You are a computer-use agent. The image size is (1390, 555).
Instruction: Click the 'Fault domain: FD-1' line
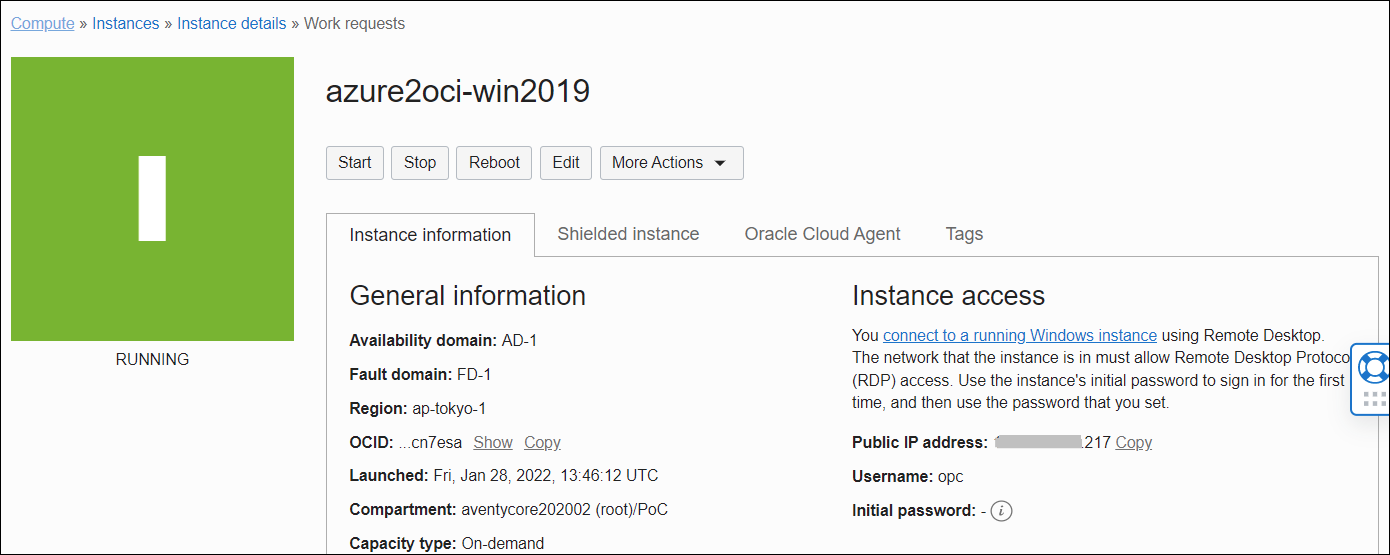[x=420, y=374]
